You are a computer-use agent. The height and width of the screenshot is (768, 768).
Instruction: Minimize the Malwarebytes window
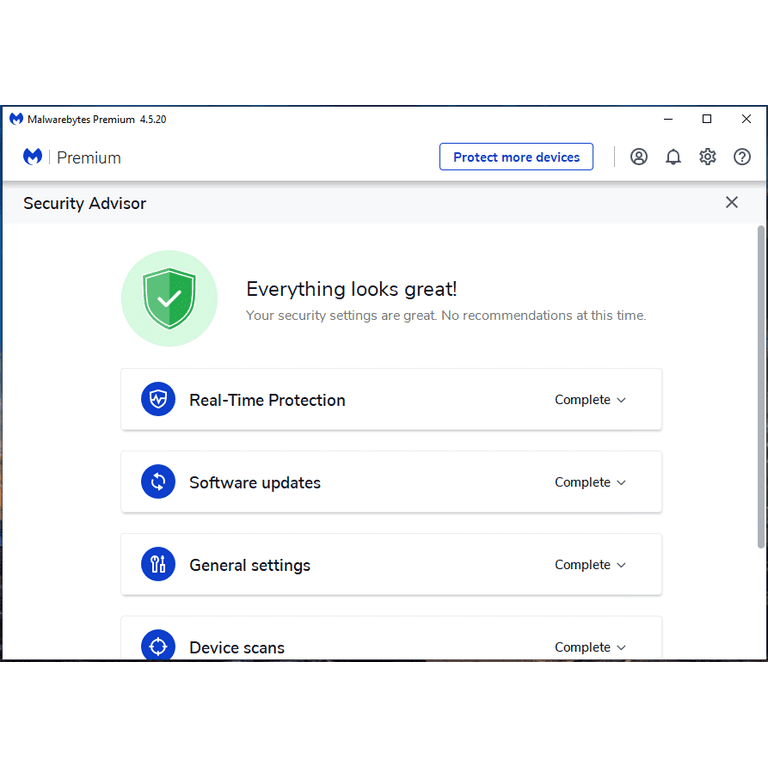(x=668, y=119)
